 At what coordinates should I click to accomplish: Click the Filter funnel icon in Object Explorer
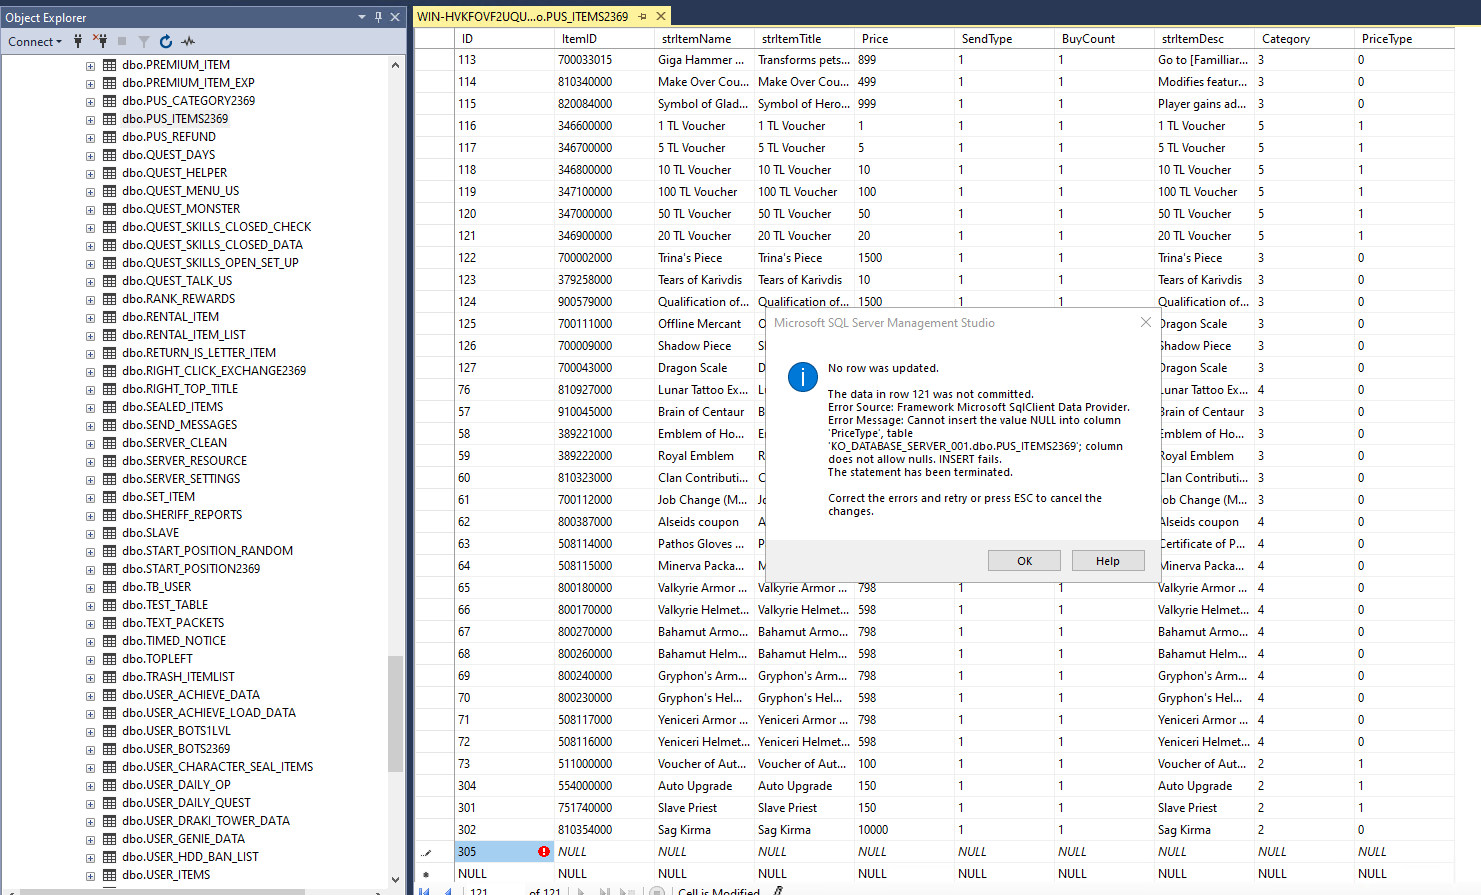[144, 41]
